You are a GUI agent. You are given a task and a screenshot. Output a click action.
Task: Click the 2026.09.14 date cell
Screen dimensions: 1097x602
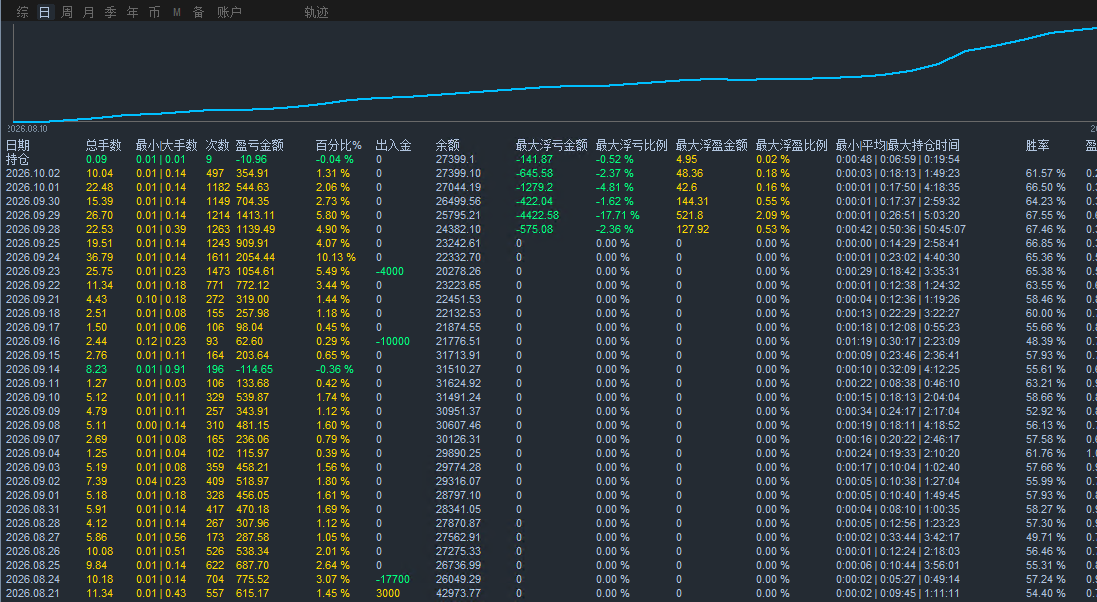click(33, 370)
